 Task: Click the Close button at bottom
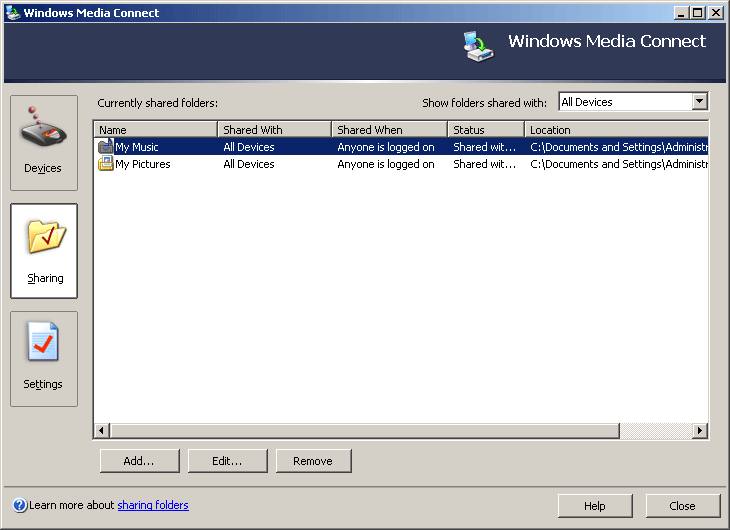click(683, 506)
